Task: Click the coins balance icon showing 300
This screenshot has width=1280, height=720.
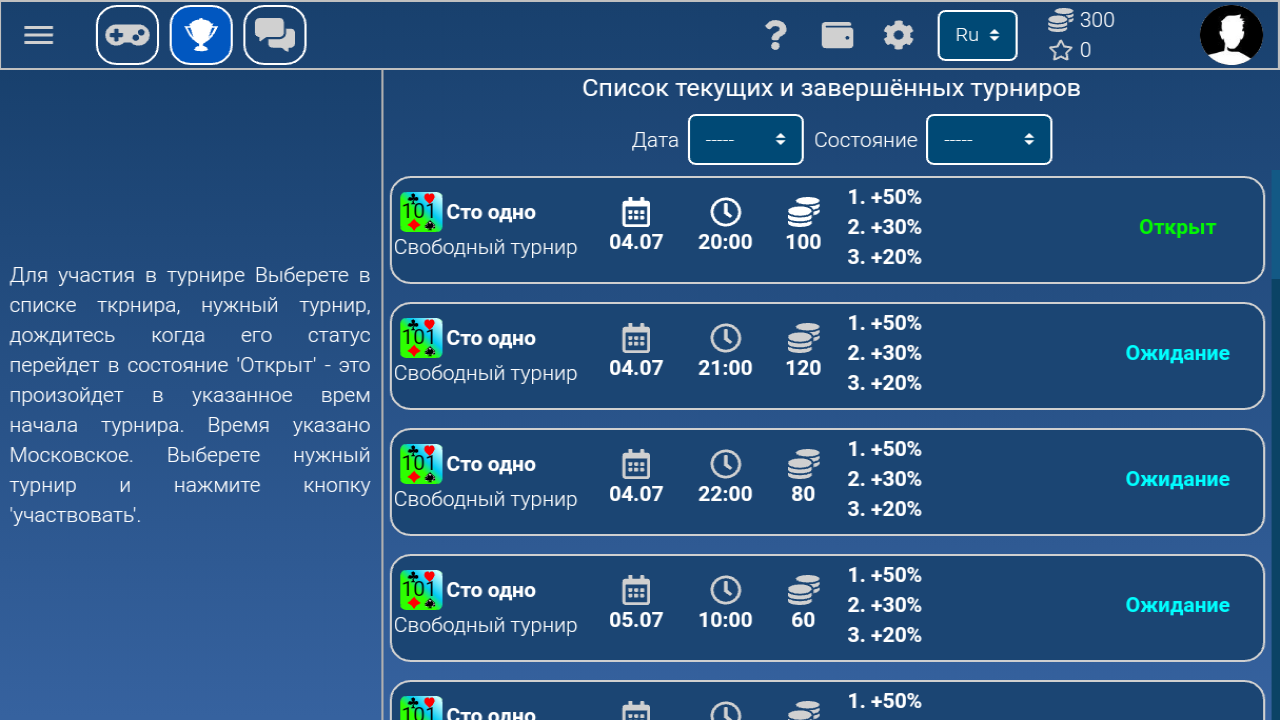Action: tap(1063, 19)
